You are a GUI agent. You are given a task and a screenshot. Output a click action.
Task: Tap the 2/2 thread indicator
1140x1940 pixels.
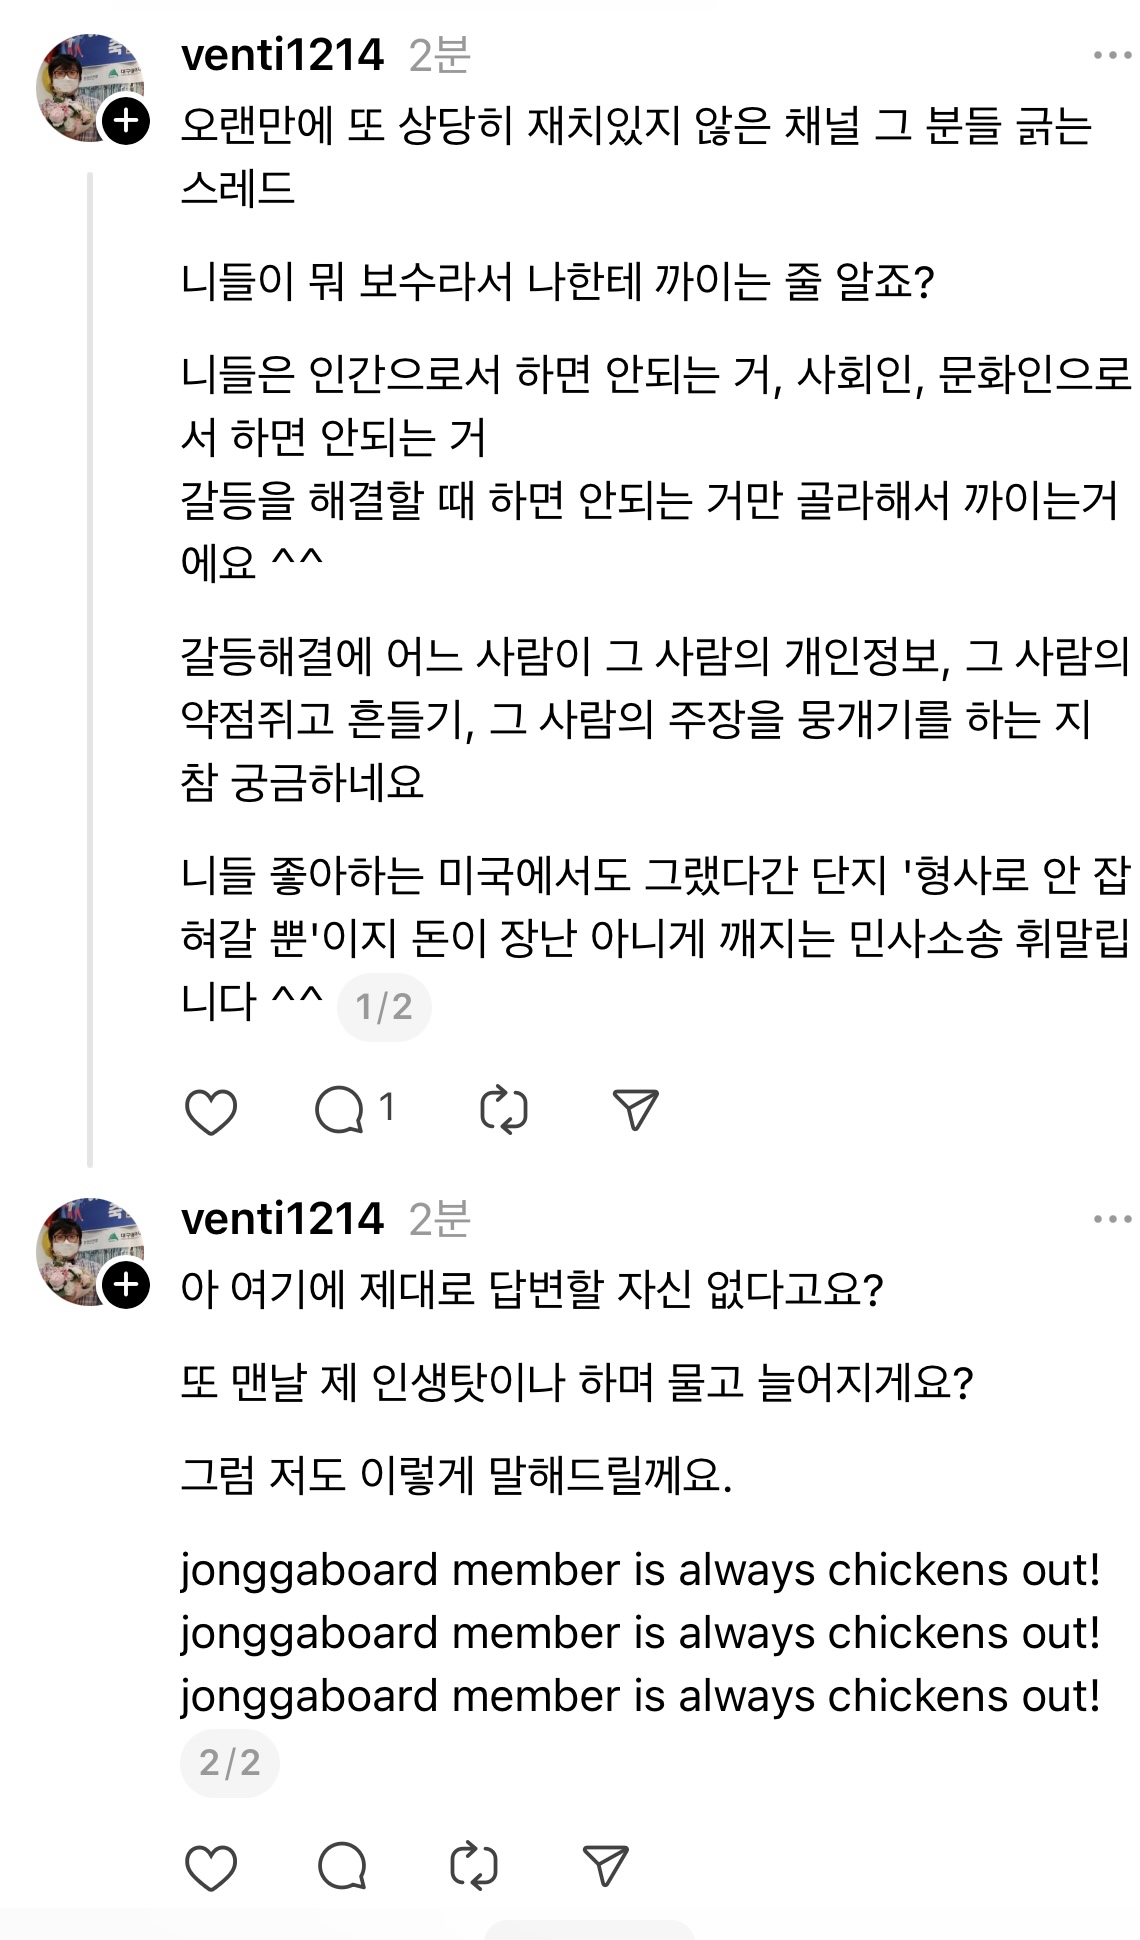tap(229, 1762)
